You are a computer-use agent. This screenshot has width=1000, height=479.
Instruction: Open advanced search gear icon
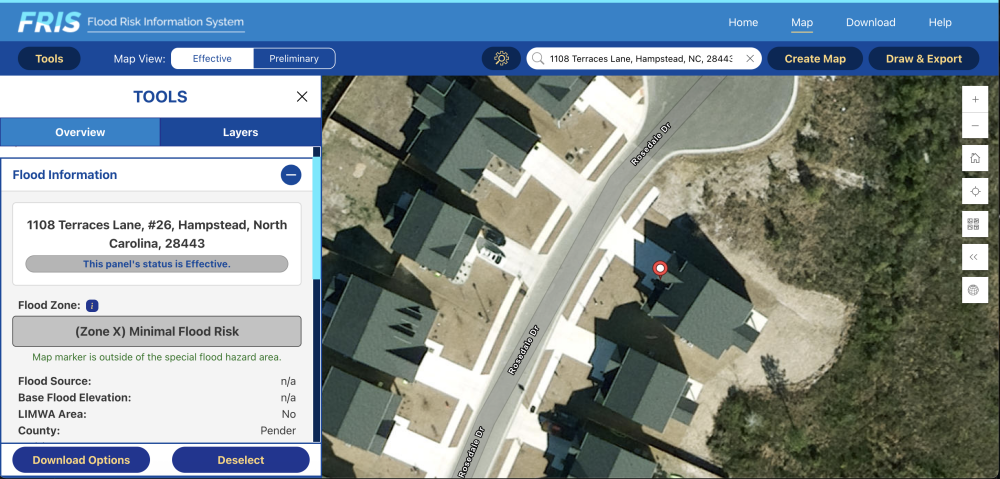click(501, 59)
